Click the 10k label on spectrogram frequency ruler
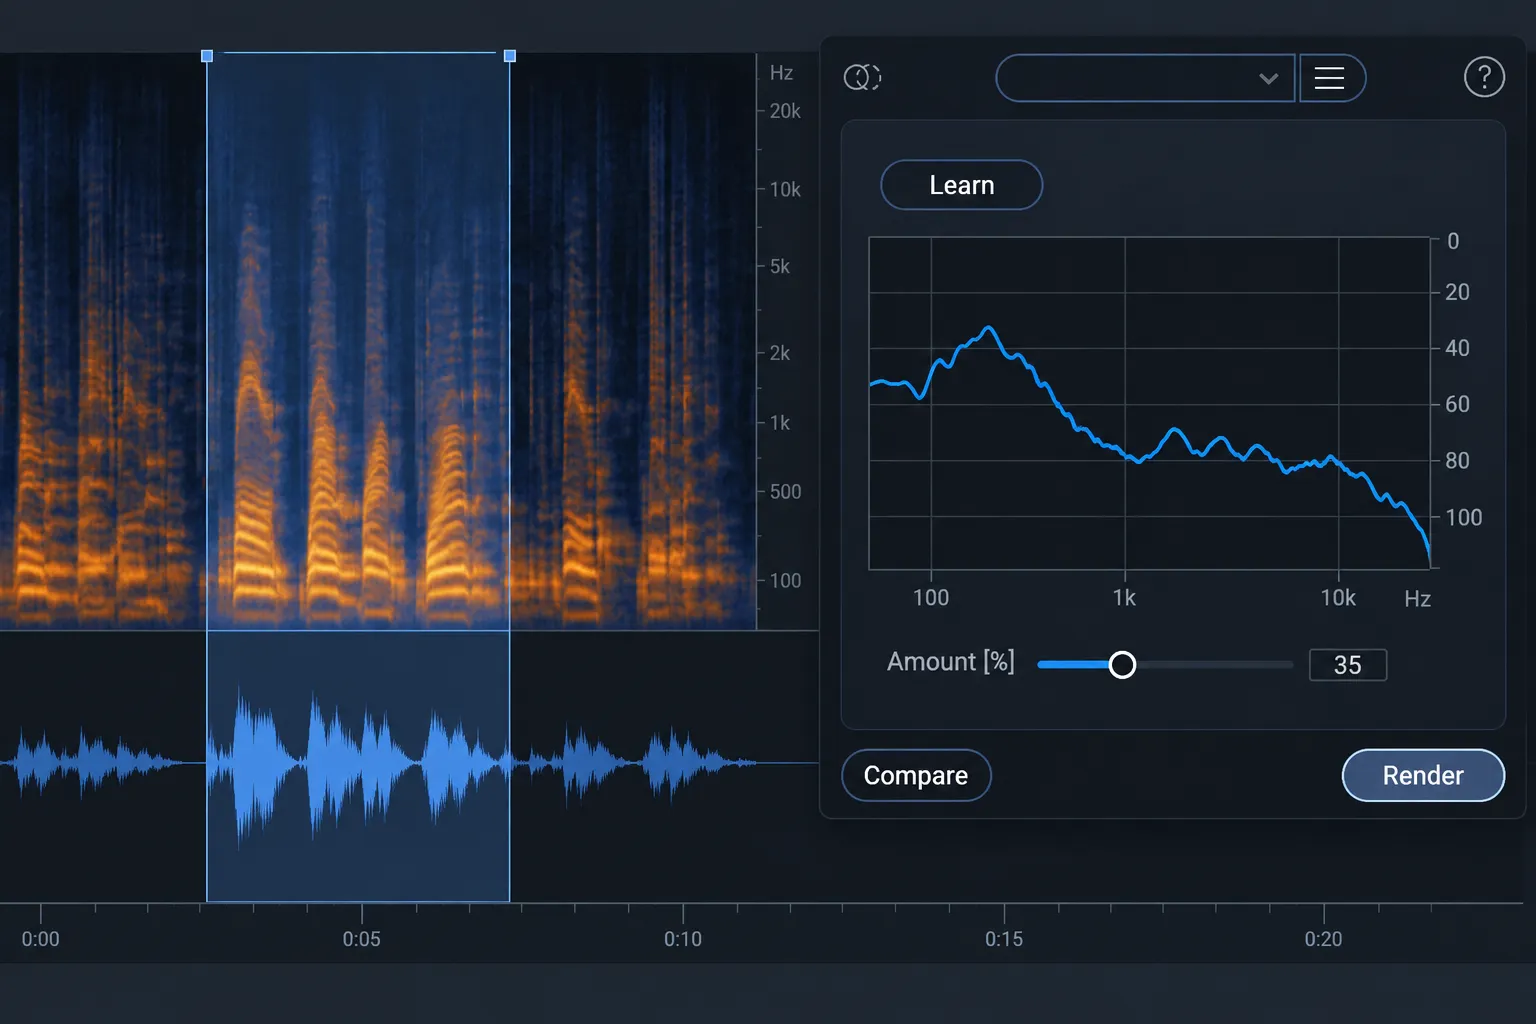This screenshot has width=1536, height=1024. tap(785, 189)
